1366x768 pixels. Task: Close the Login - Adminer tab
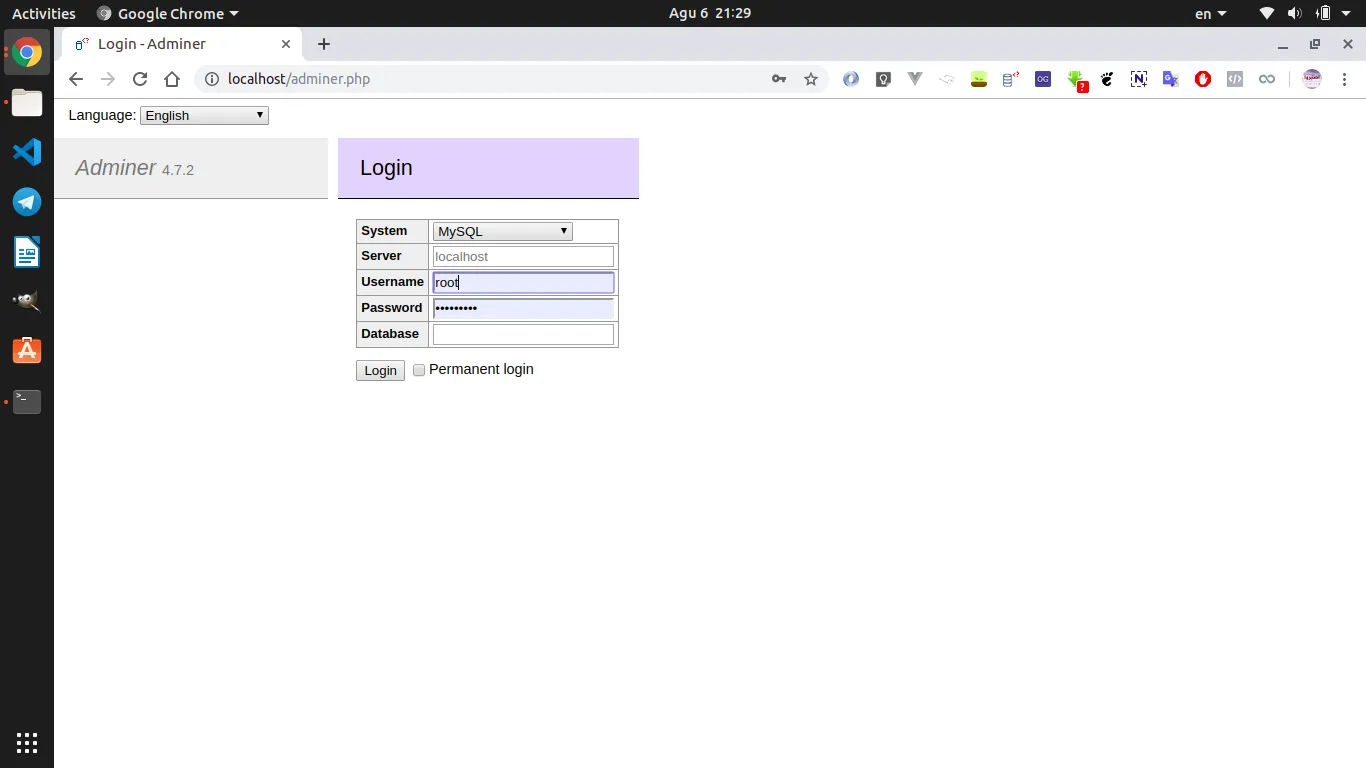coord(286,44)
